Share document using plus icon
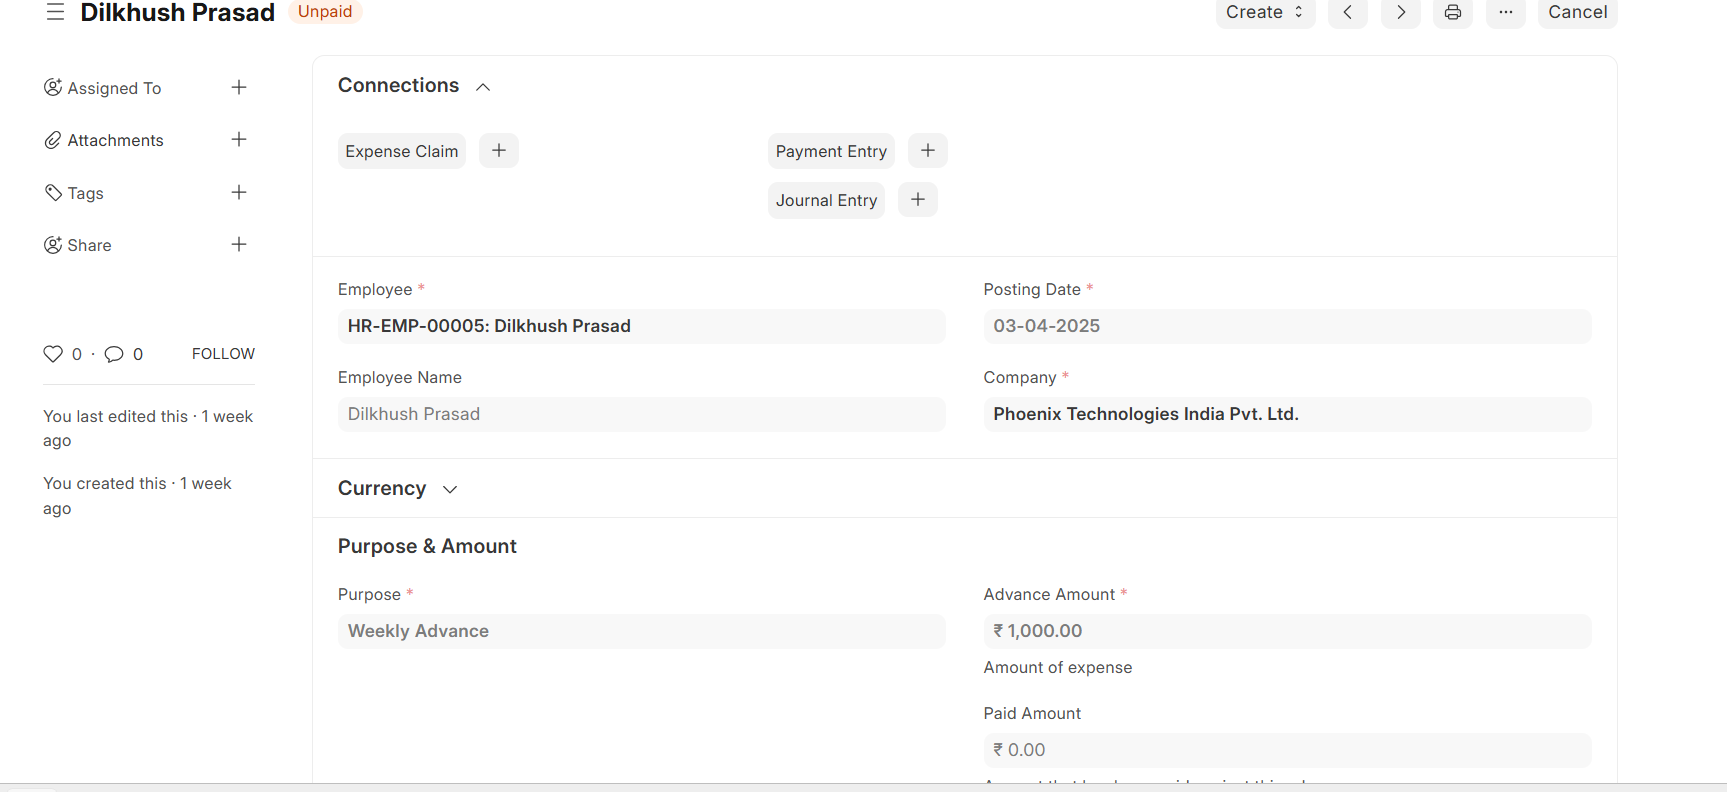 239,245
